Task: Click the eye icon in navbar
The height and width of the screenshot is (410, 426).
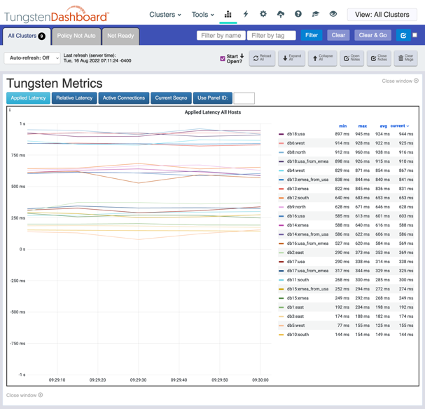Action: 333,14
